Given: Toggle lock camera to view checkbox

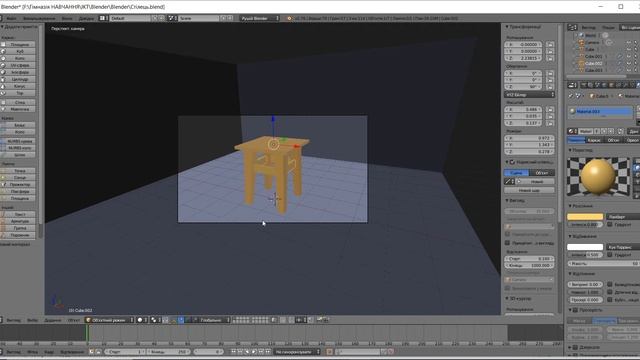Looking at the screenshot, I should click(508, 243).
